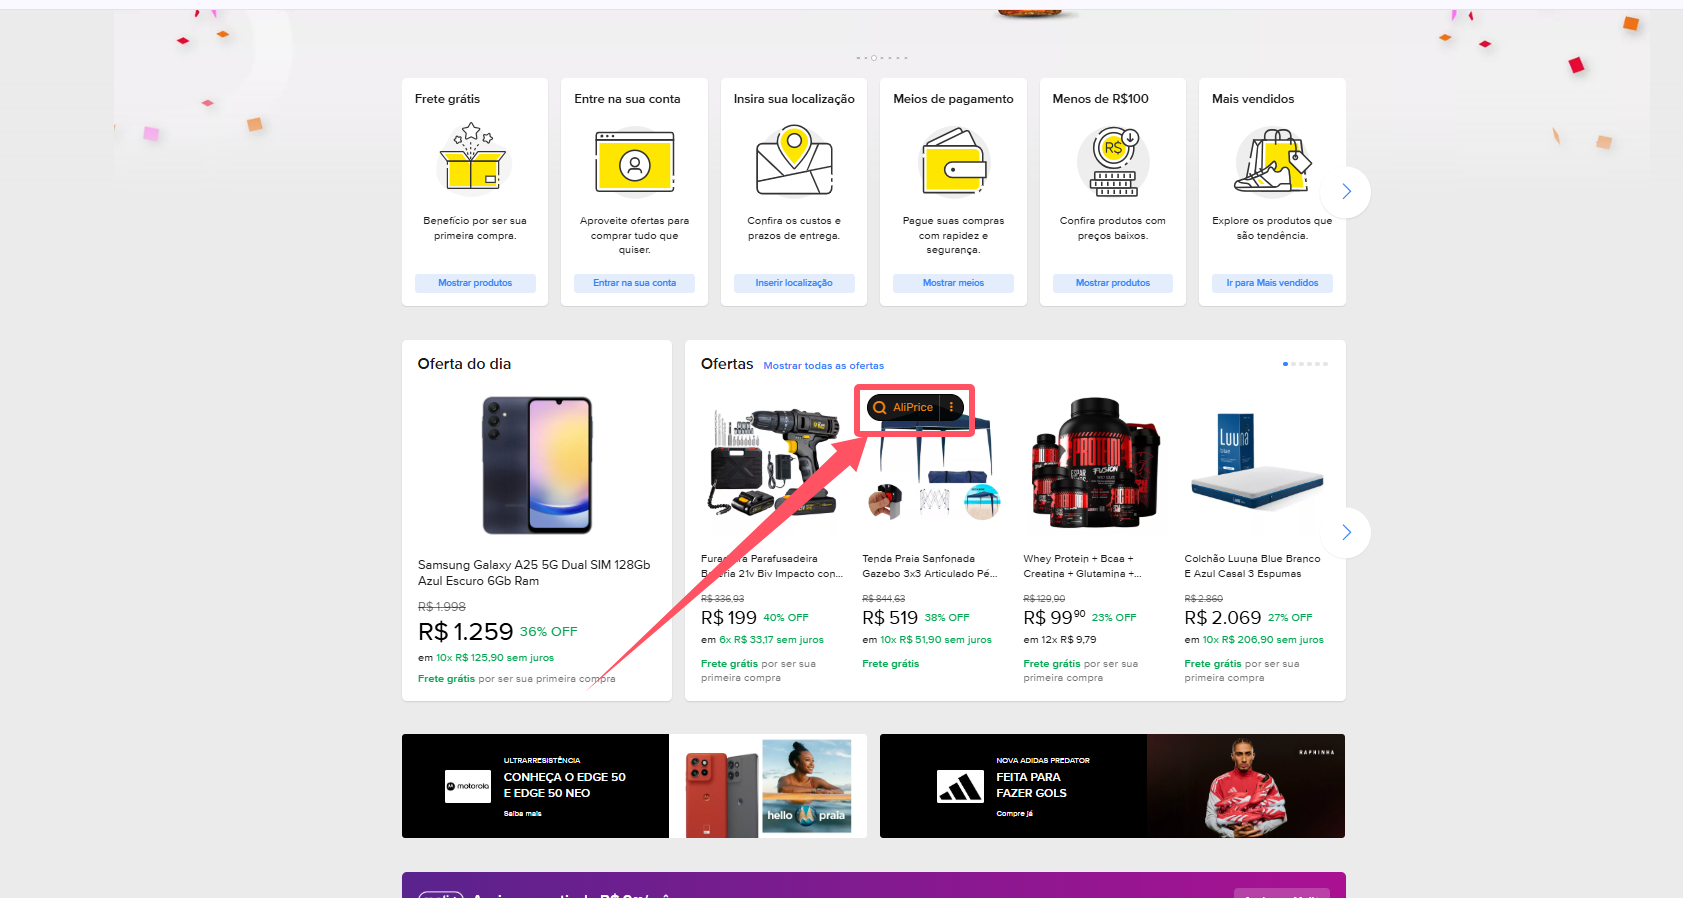Viewport: 1683px width, 898px height.
Task: Click the Frete grátis gift box icon
Action: pyautogui.click(x=474, y=157)
